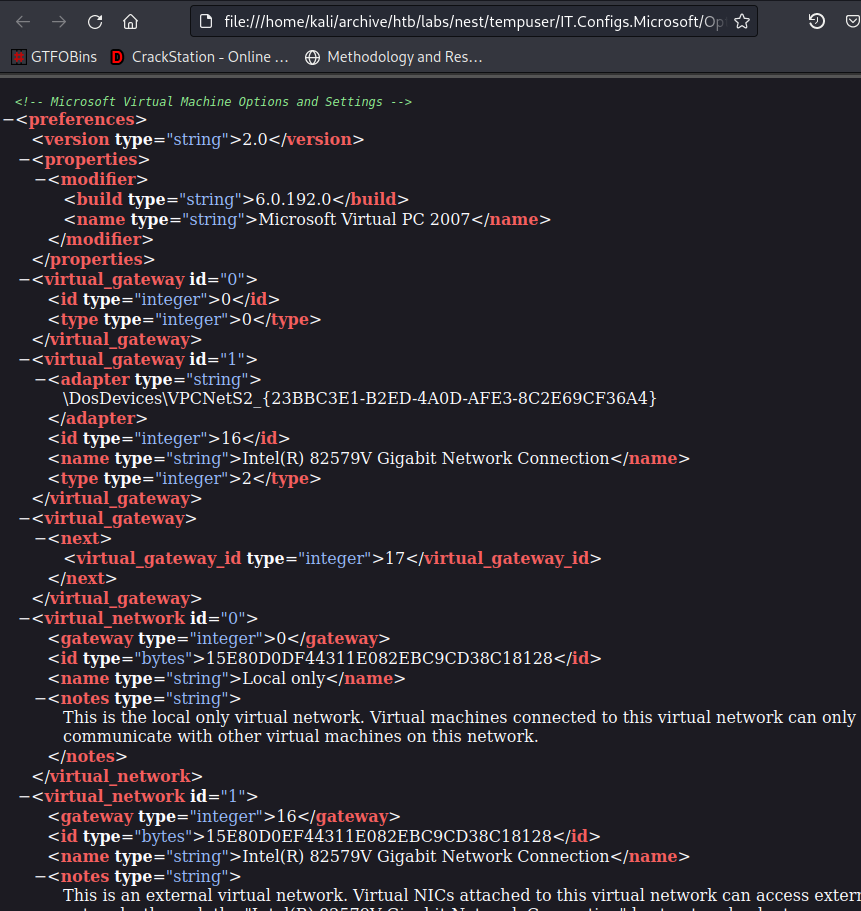Collapse the modifier element
This screenshot has height=911, width=861.
tap(41, 180)
